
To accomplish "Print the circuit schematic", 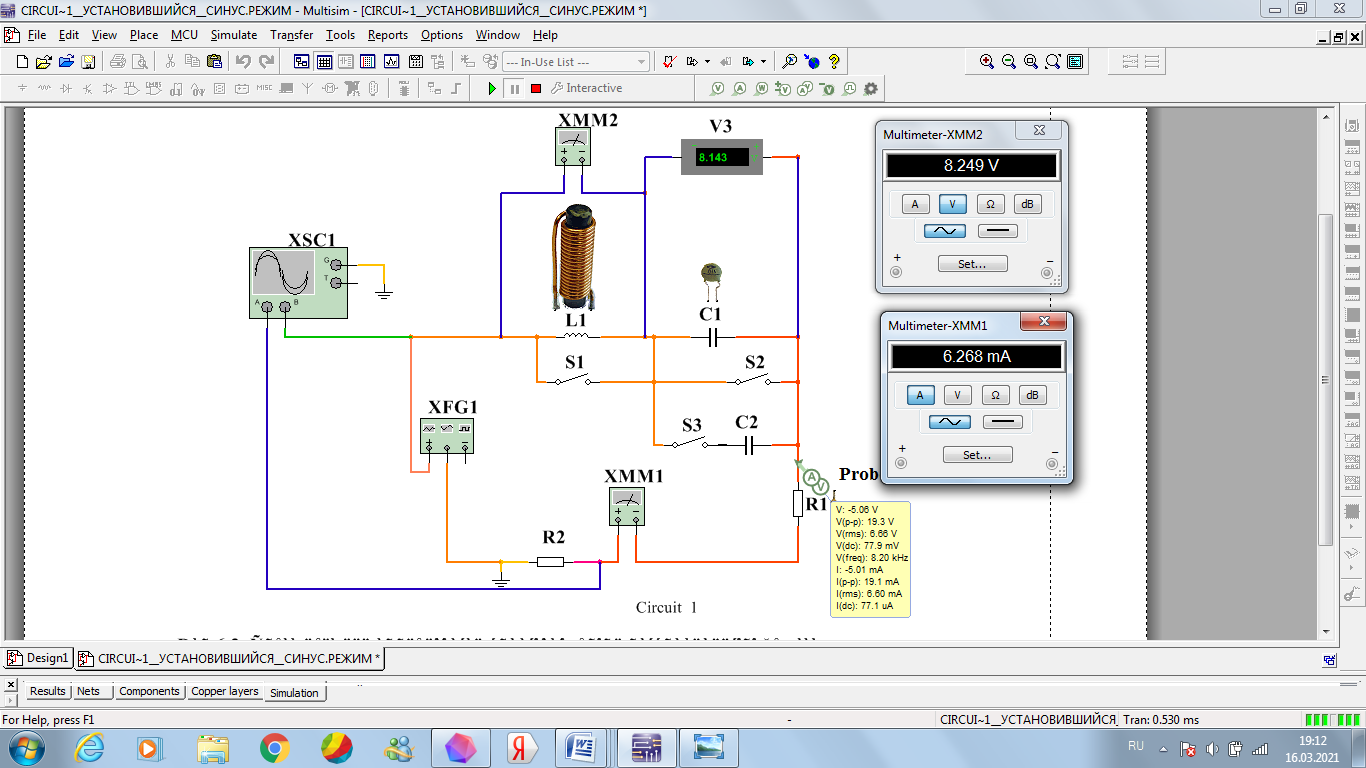I will pos(117,62).
